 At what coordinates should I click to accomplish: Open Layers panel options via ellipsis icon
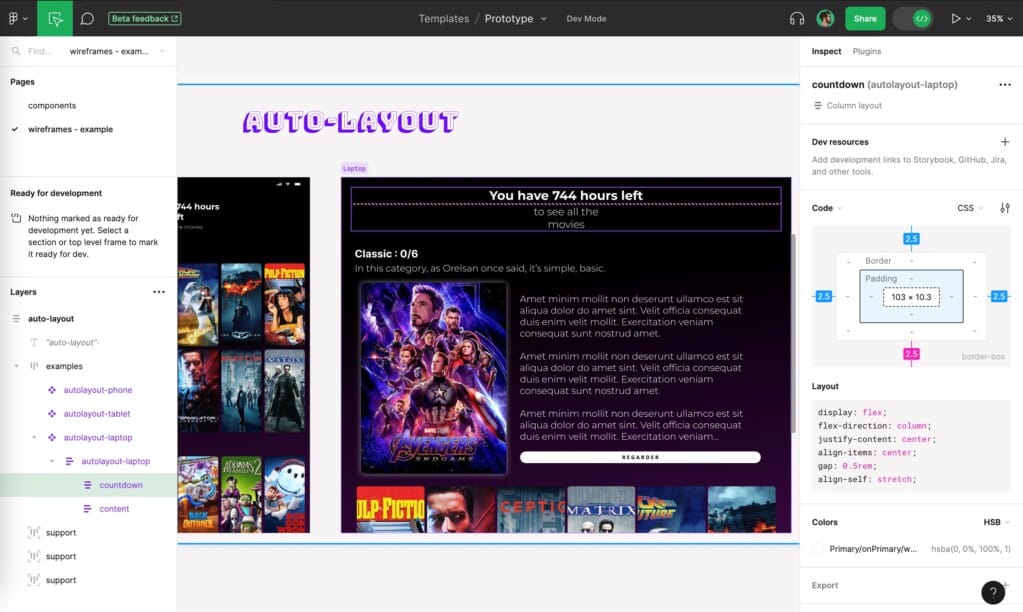point(159,291)
